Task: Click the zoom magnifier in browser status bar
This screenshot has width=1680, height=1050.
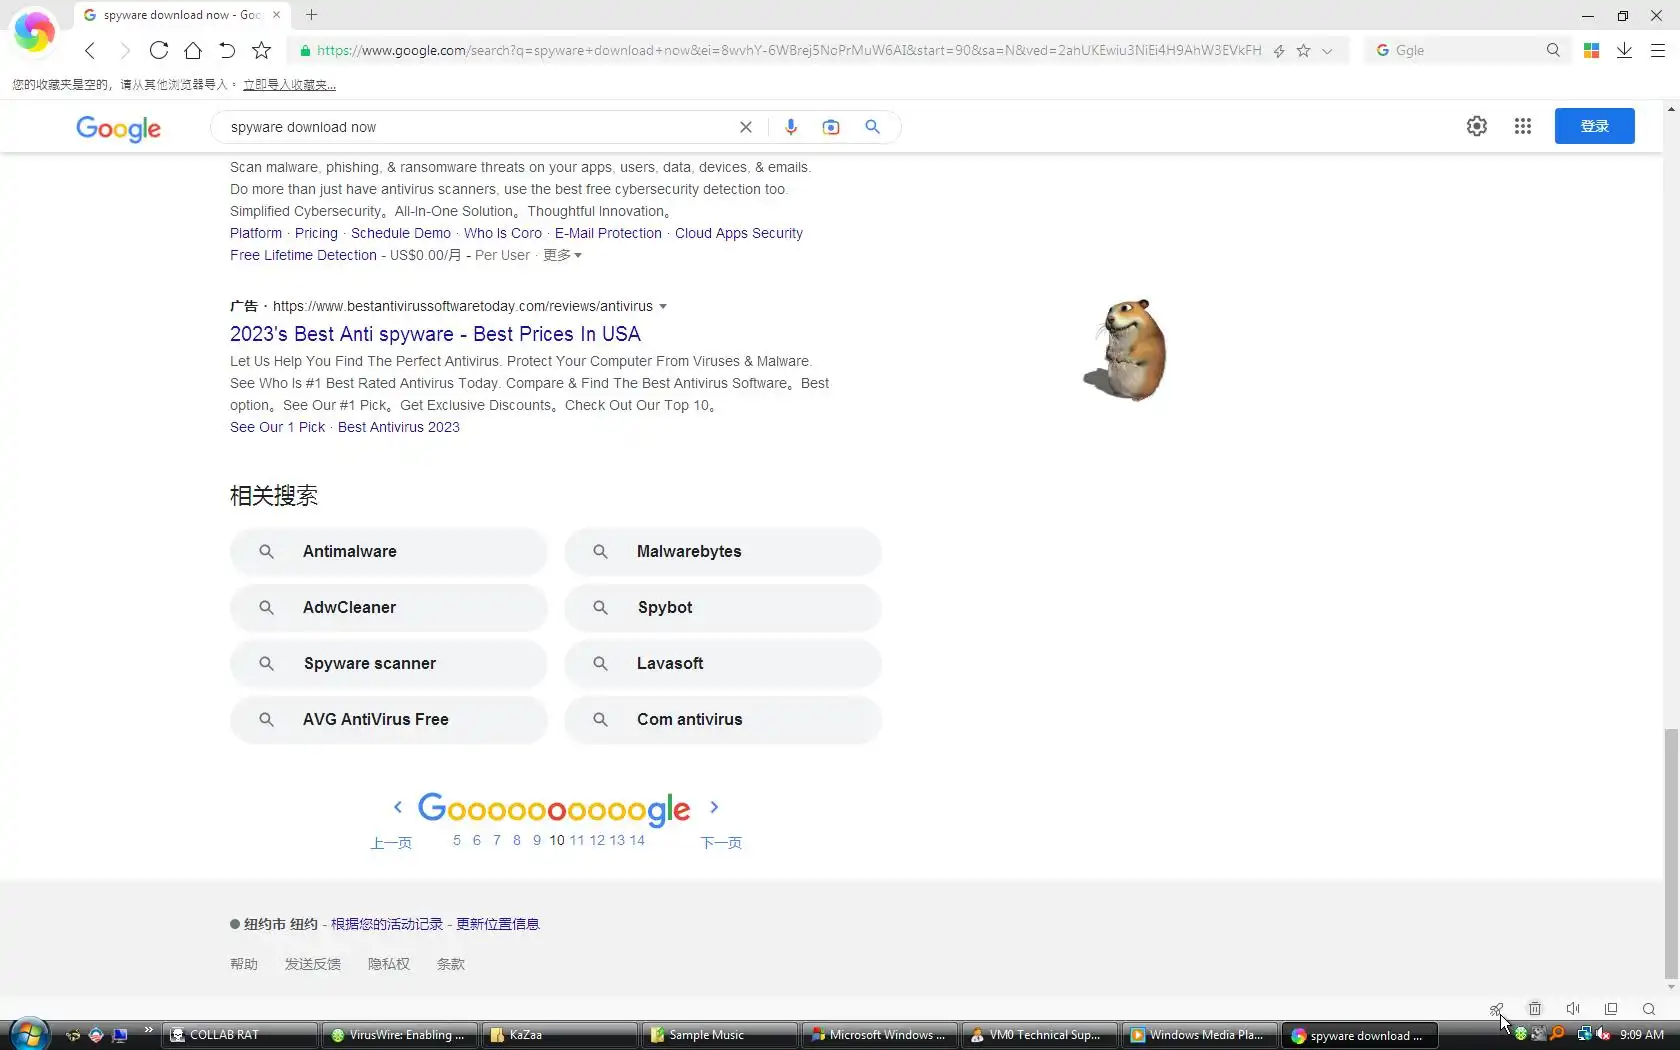Action: click(1649, 1009)
